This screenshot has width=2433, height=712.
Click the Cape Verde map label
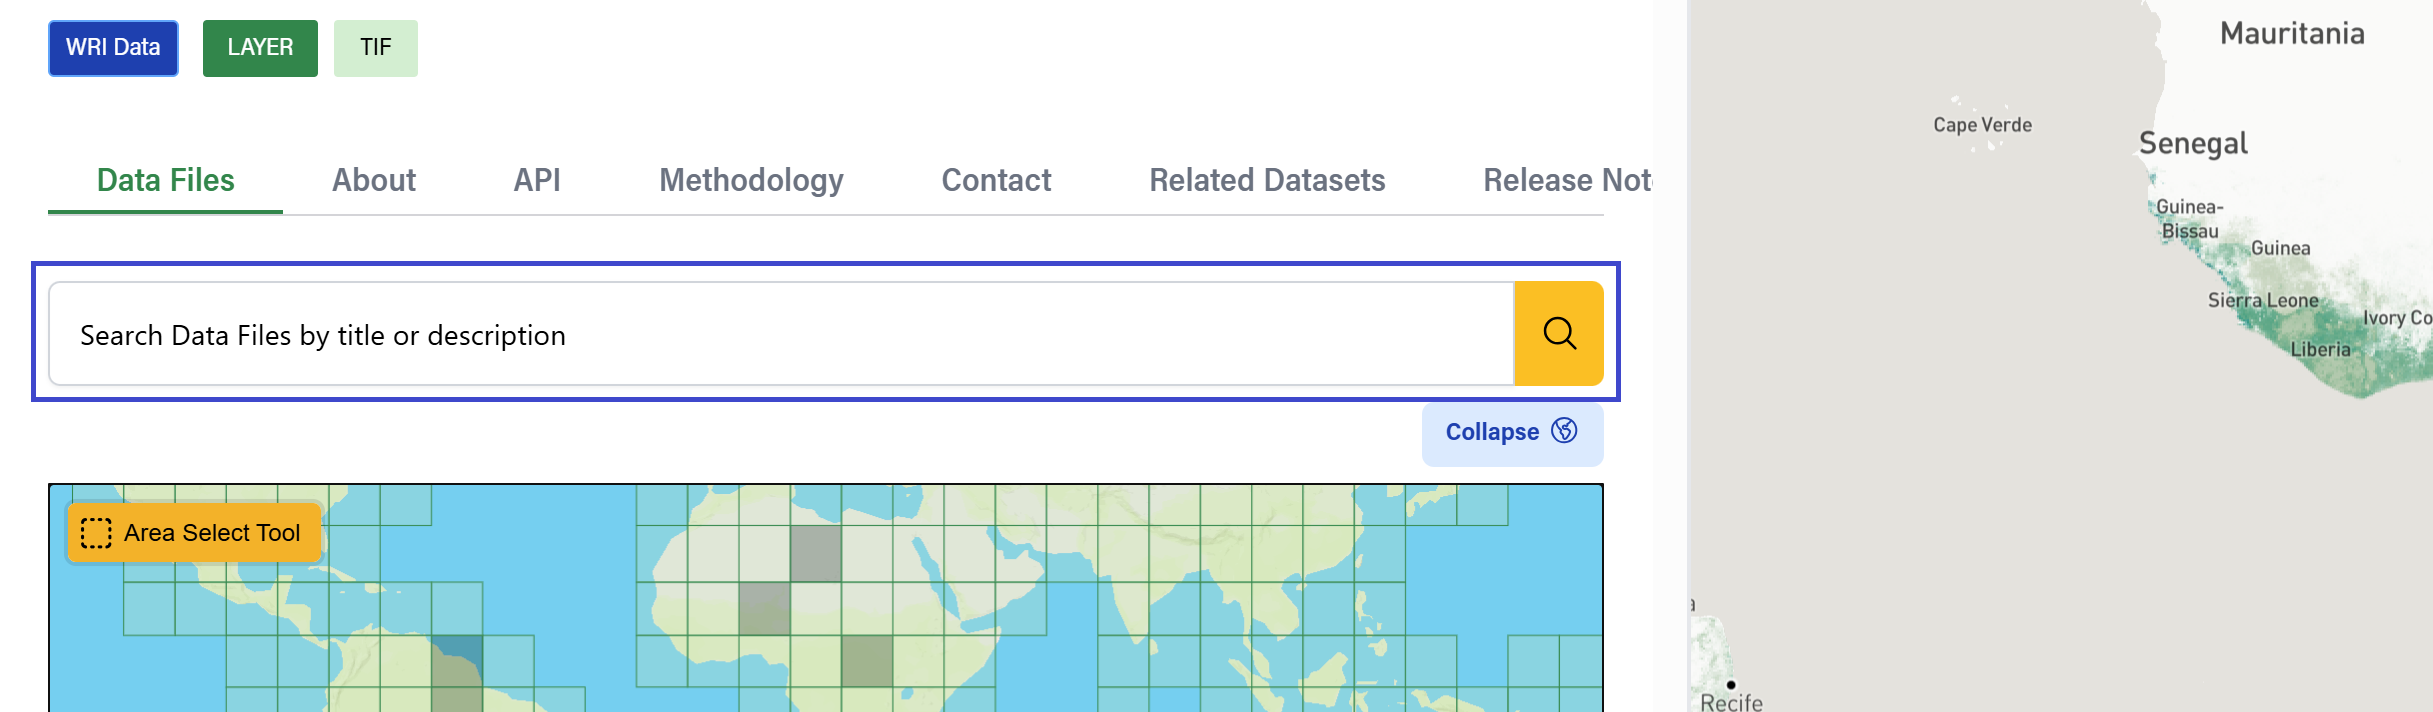click(x=1982, y=125)
